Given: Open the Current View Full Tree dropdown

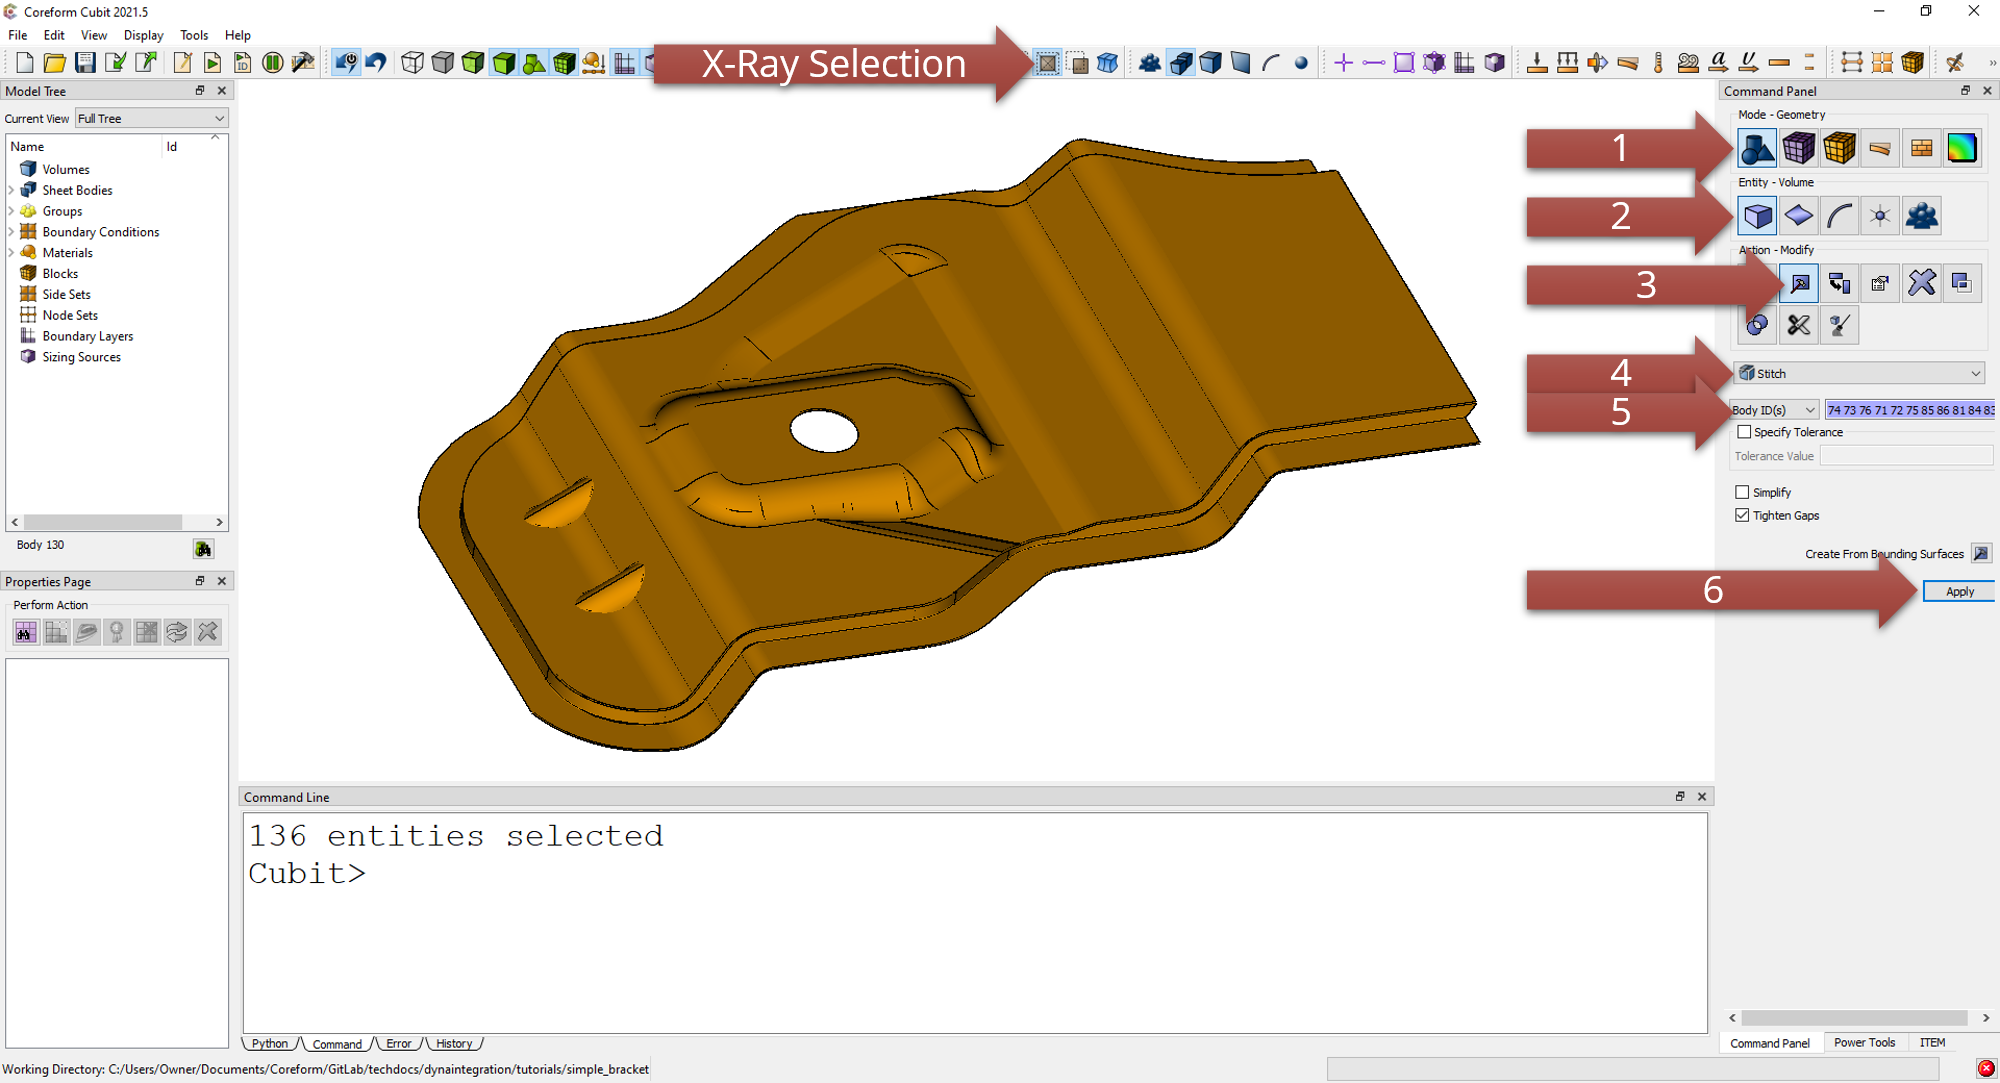Looking at the screenshot, I should (x=151, y=118).
